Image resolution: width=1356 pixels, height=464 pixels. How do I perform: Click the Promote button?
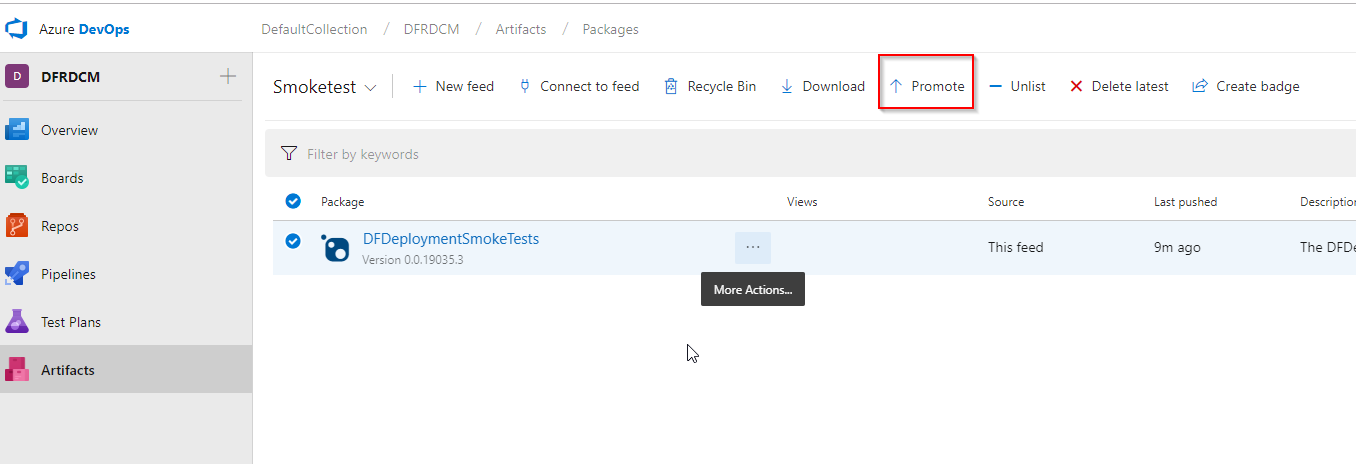tap(927, 87)
